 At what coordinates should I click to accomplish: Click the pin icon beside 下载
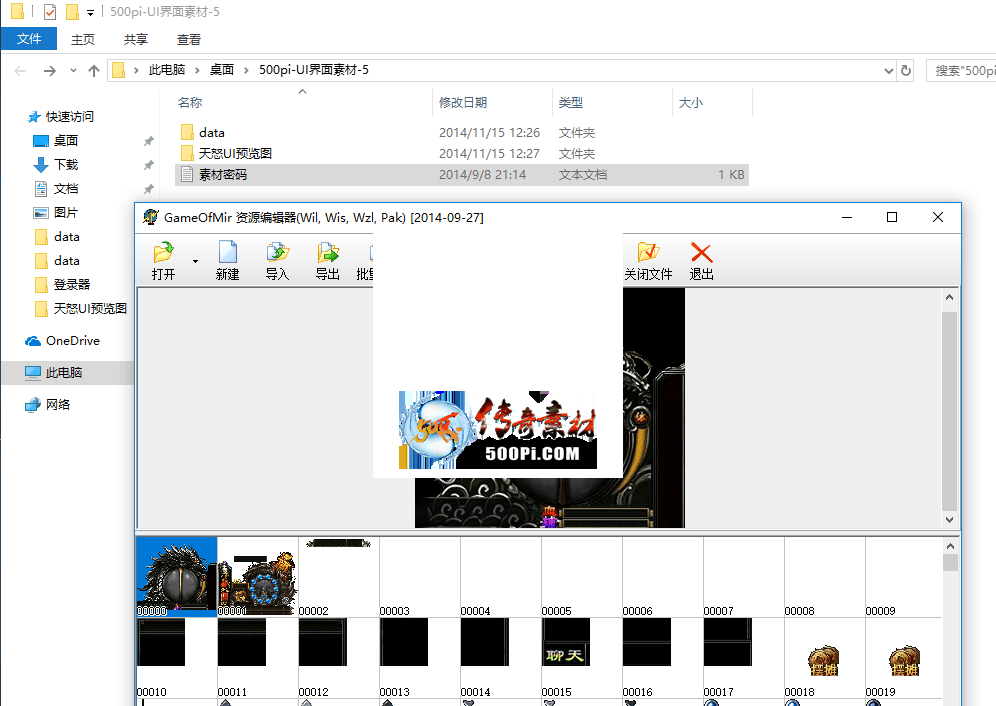[149, 165]
